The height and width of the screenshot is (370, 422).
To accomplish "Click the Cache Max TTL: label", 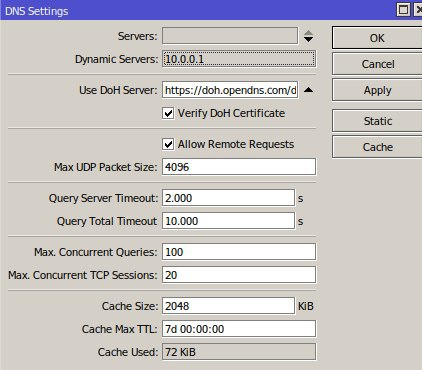I will (119, 329).
